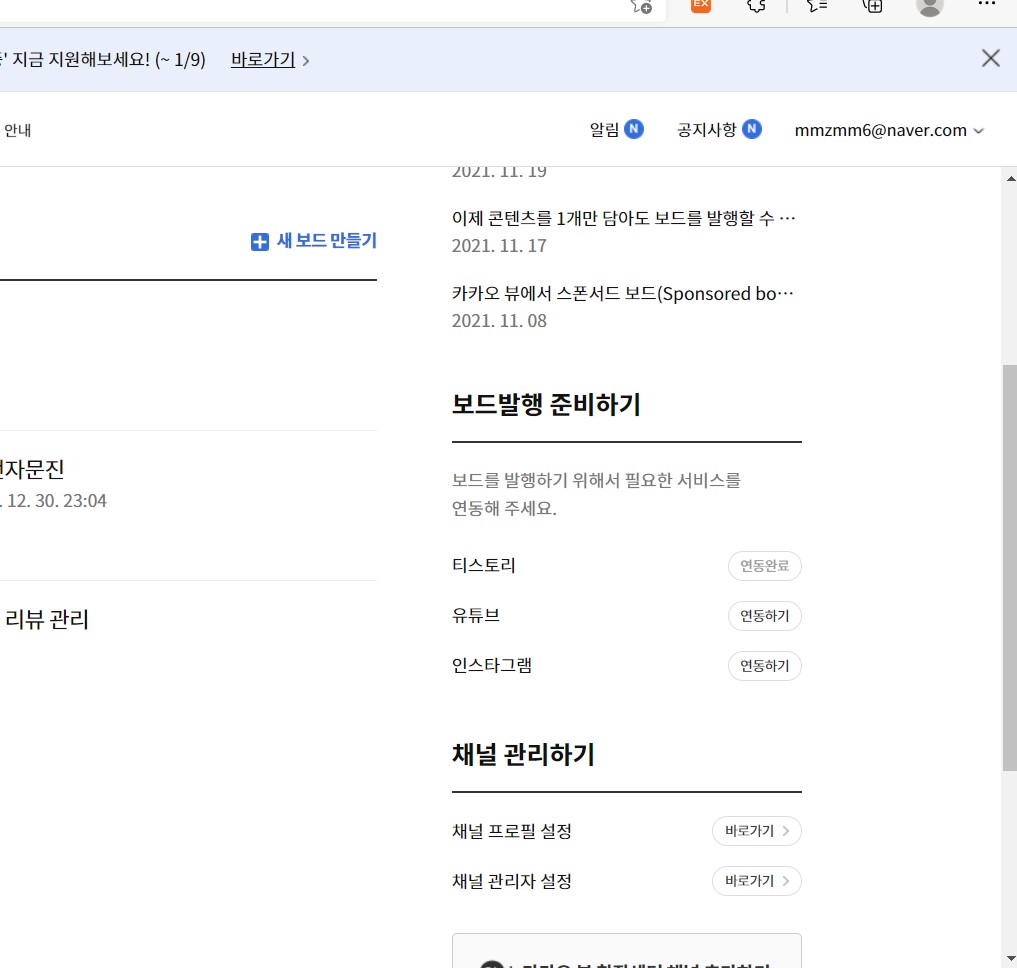1017x968 pixels.
Task: Select the 리뷰 관리 board title
Action: (x=47, y=619)
